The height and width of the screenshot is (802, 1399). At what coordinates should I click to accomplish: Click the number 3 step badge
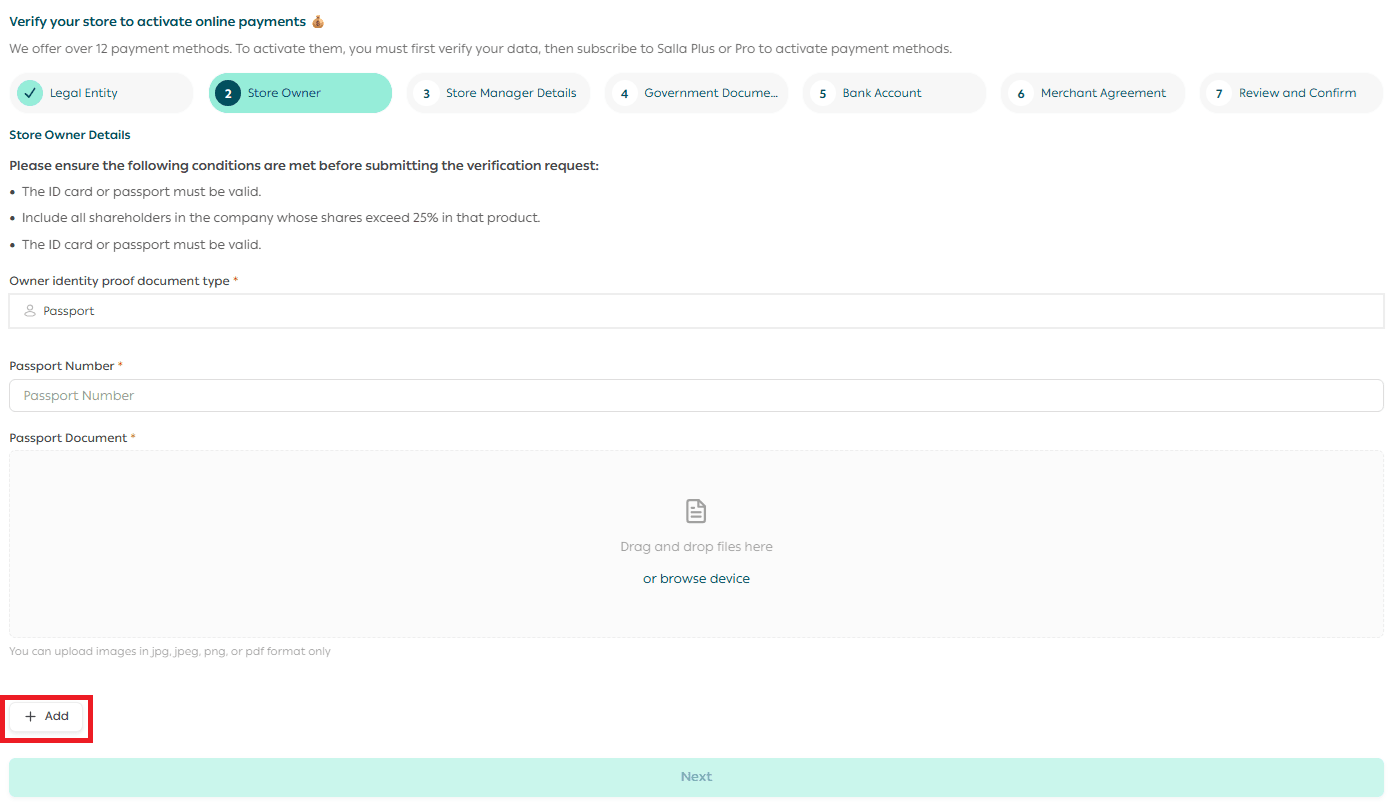coord(426,93)
